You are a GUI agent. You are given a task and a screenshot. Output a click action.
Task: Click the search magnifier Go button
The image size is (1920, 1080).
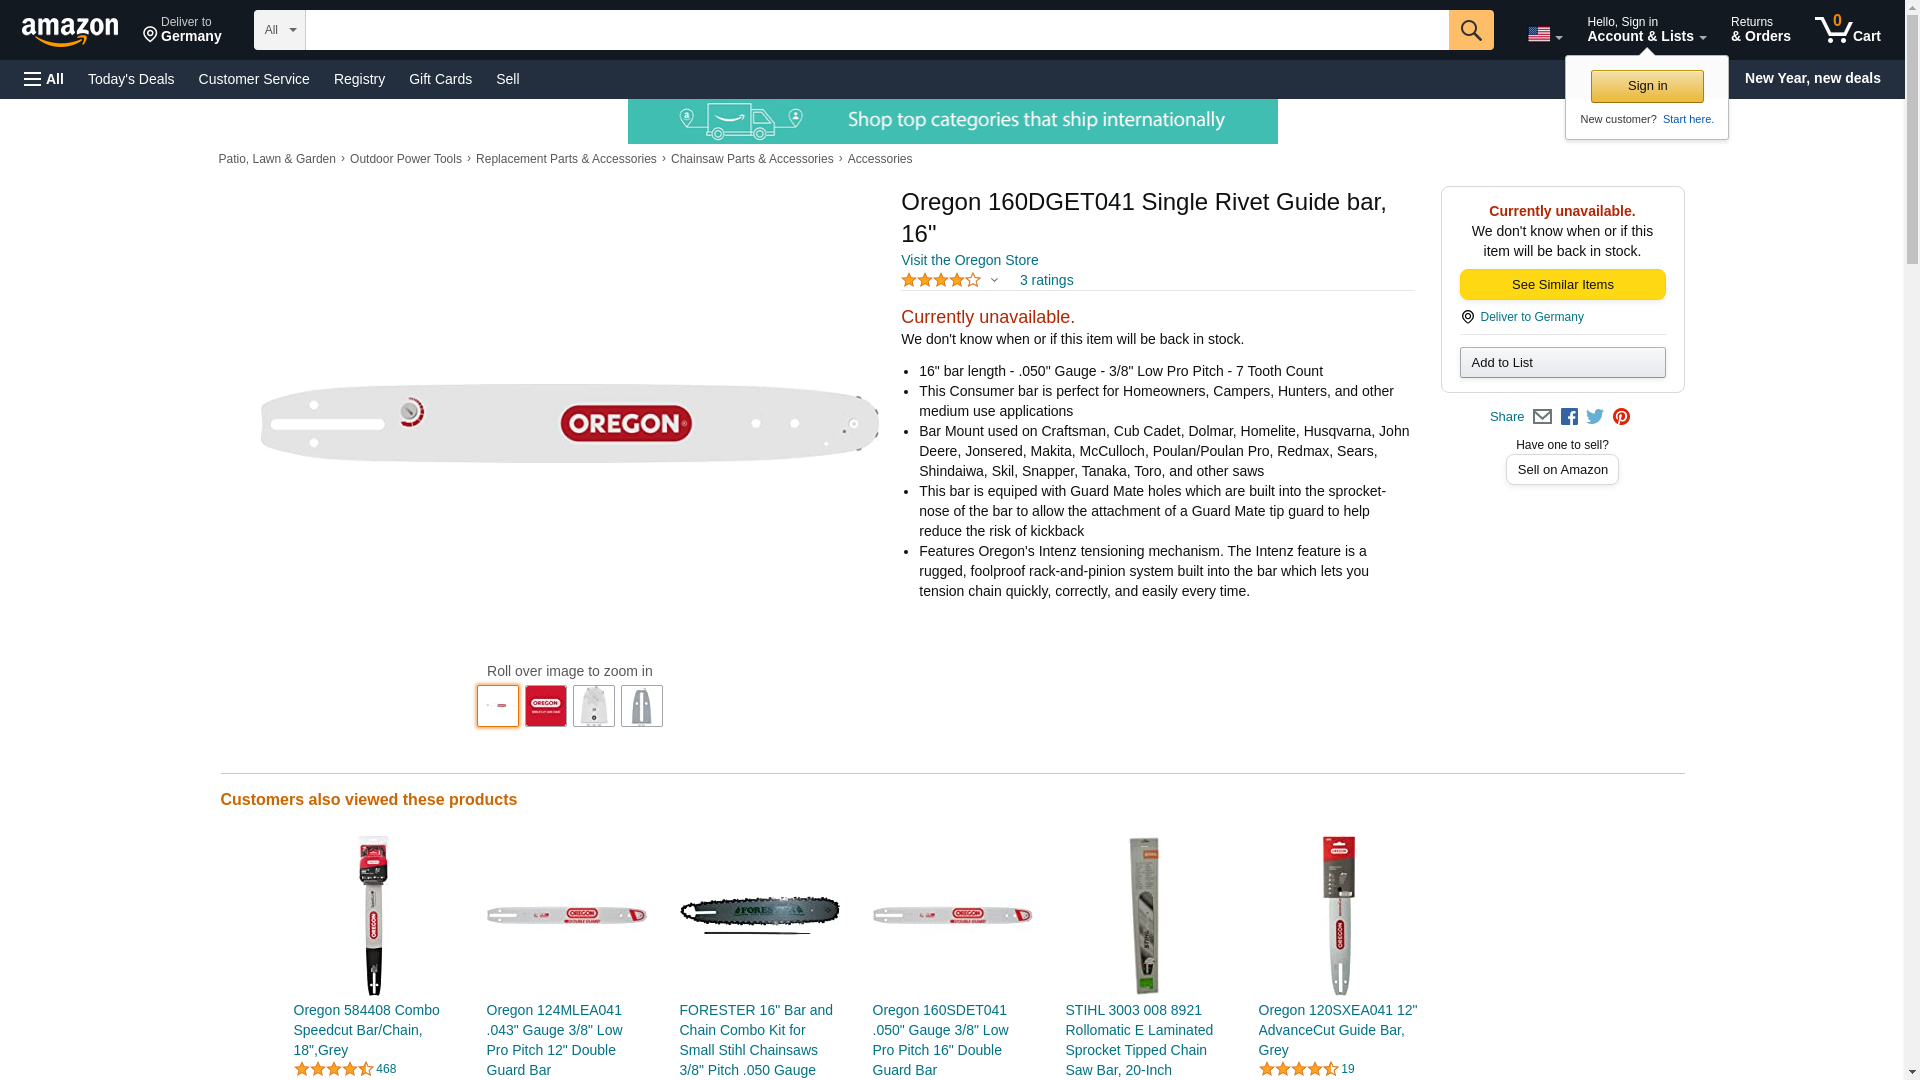click(x=1470, y=30)
